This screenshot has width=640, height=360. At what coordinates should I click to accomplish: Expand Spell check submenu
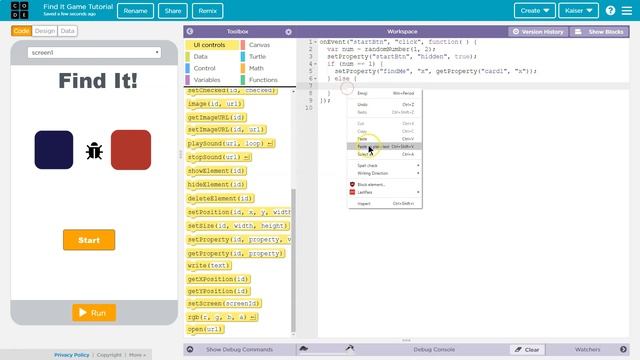click(384, 165)
